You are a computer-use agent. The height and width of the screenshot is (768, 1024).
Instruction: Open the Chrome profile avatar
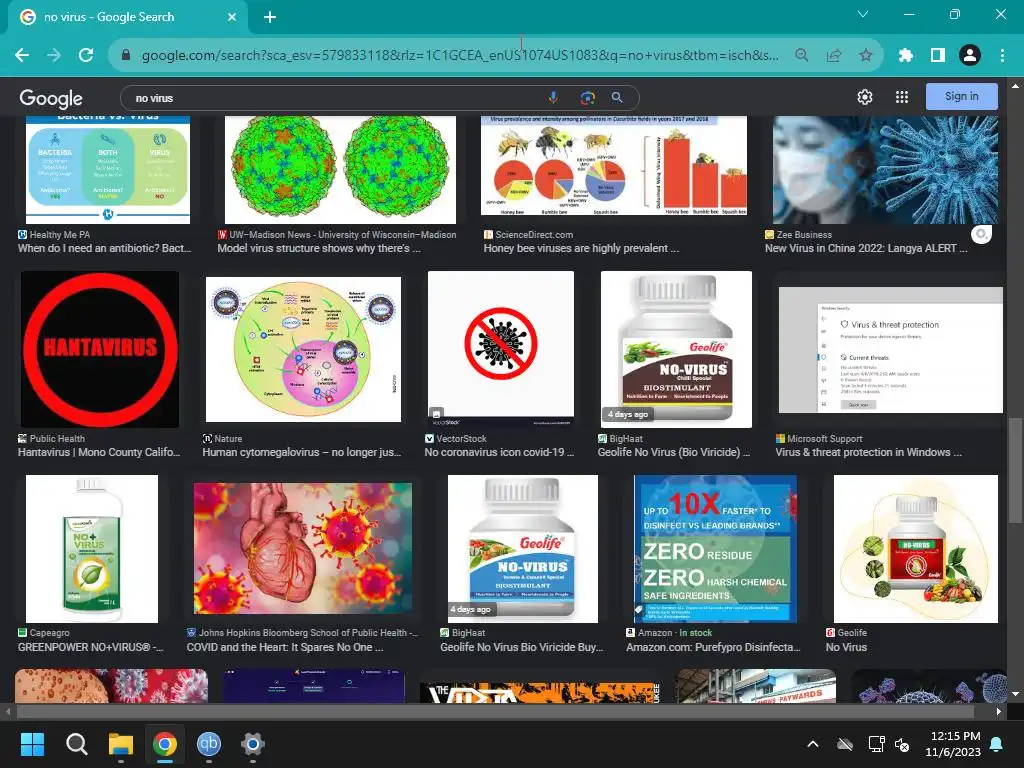click(970, 56)
